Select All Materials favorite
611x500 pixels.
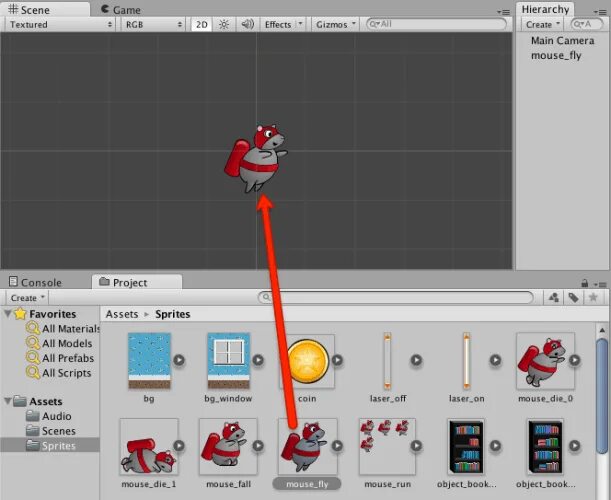(62, 329)
